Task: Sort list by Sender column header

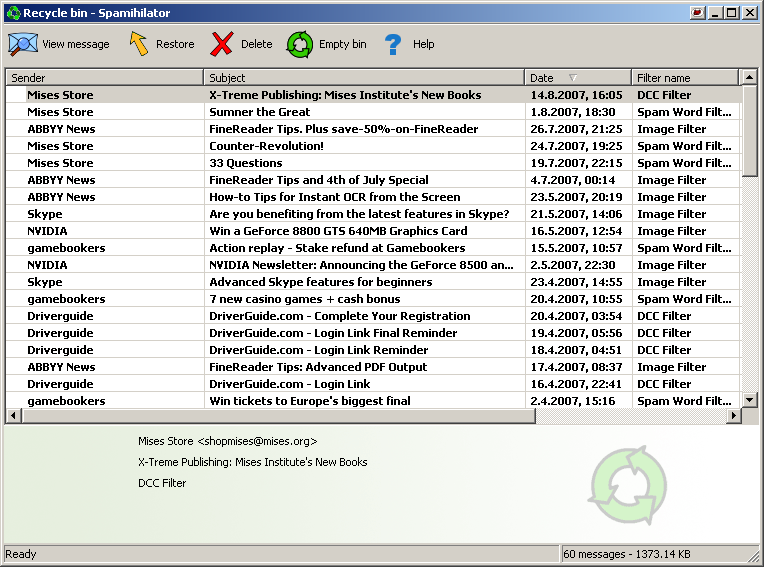Action: click(x=105, y=77)
